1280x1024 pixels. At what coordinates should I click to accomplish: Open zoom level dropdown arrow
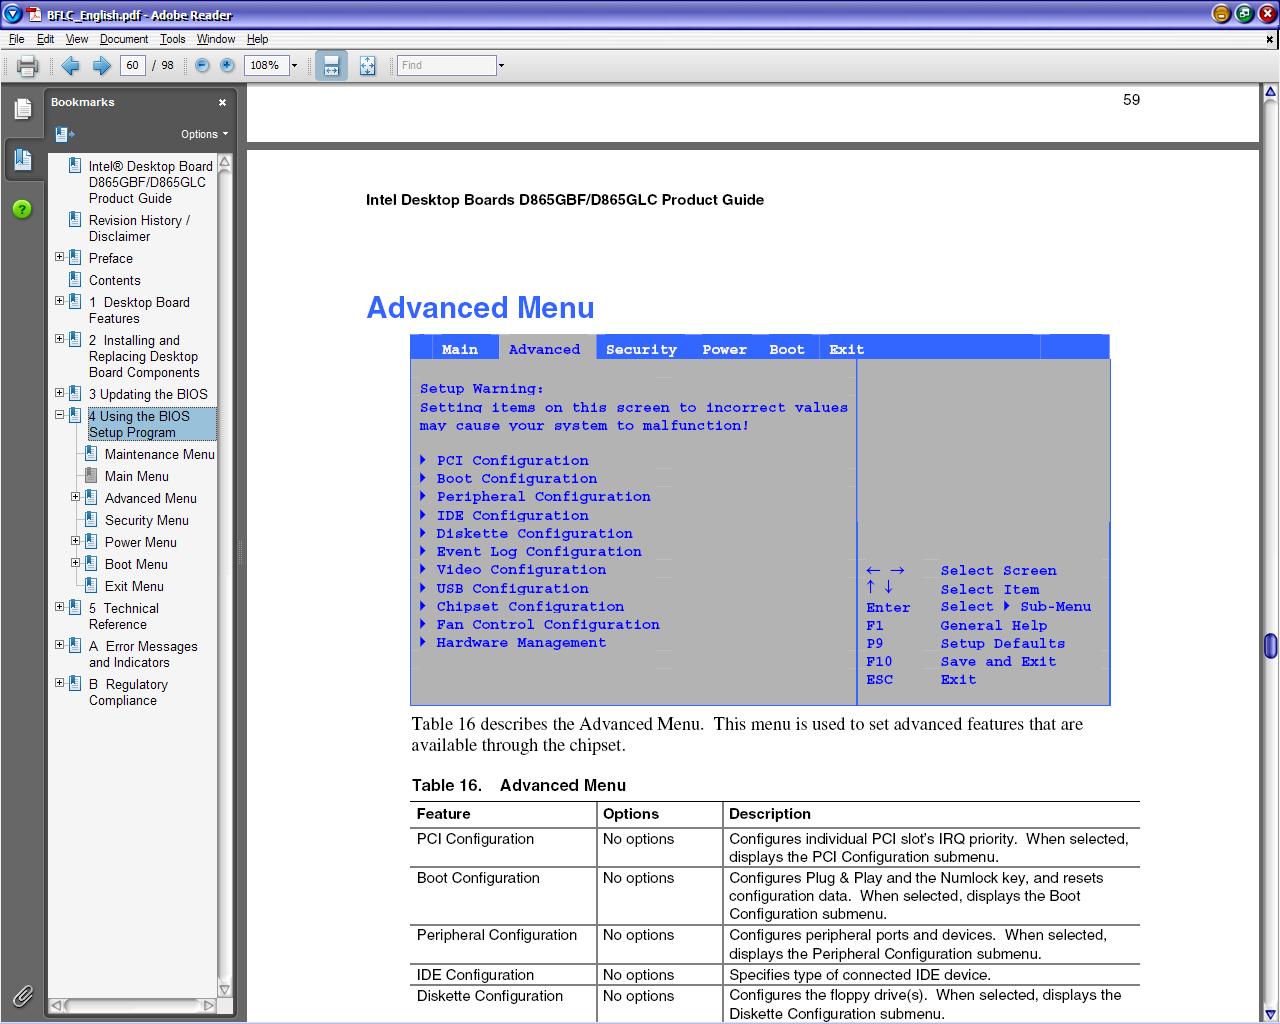click(294, 65)
